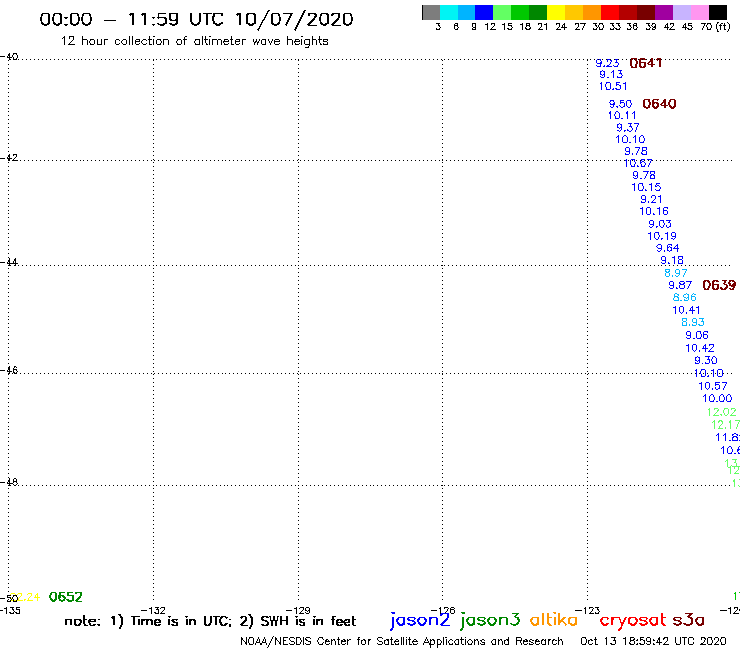Click the 9.37 wave height value
Viewport: 740px width, 650px height.
[x=628, y=128]
